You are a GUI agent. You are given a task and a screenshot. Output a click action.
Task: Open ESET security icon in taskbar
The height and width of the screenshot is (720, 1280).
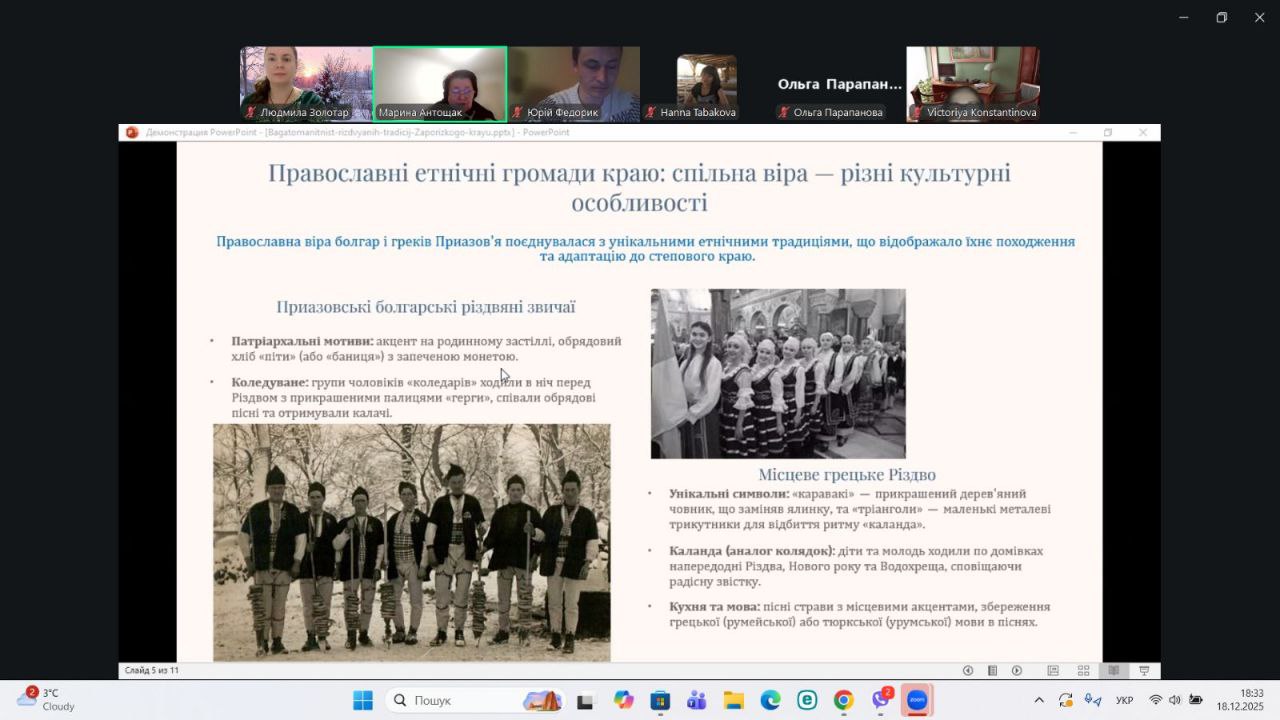[x=807, y=700]
